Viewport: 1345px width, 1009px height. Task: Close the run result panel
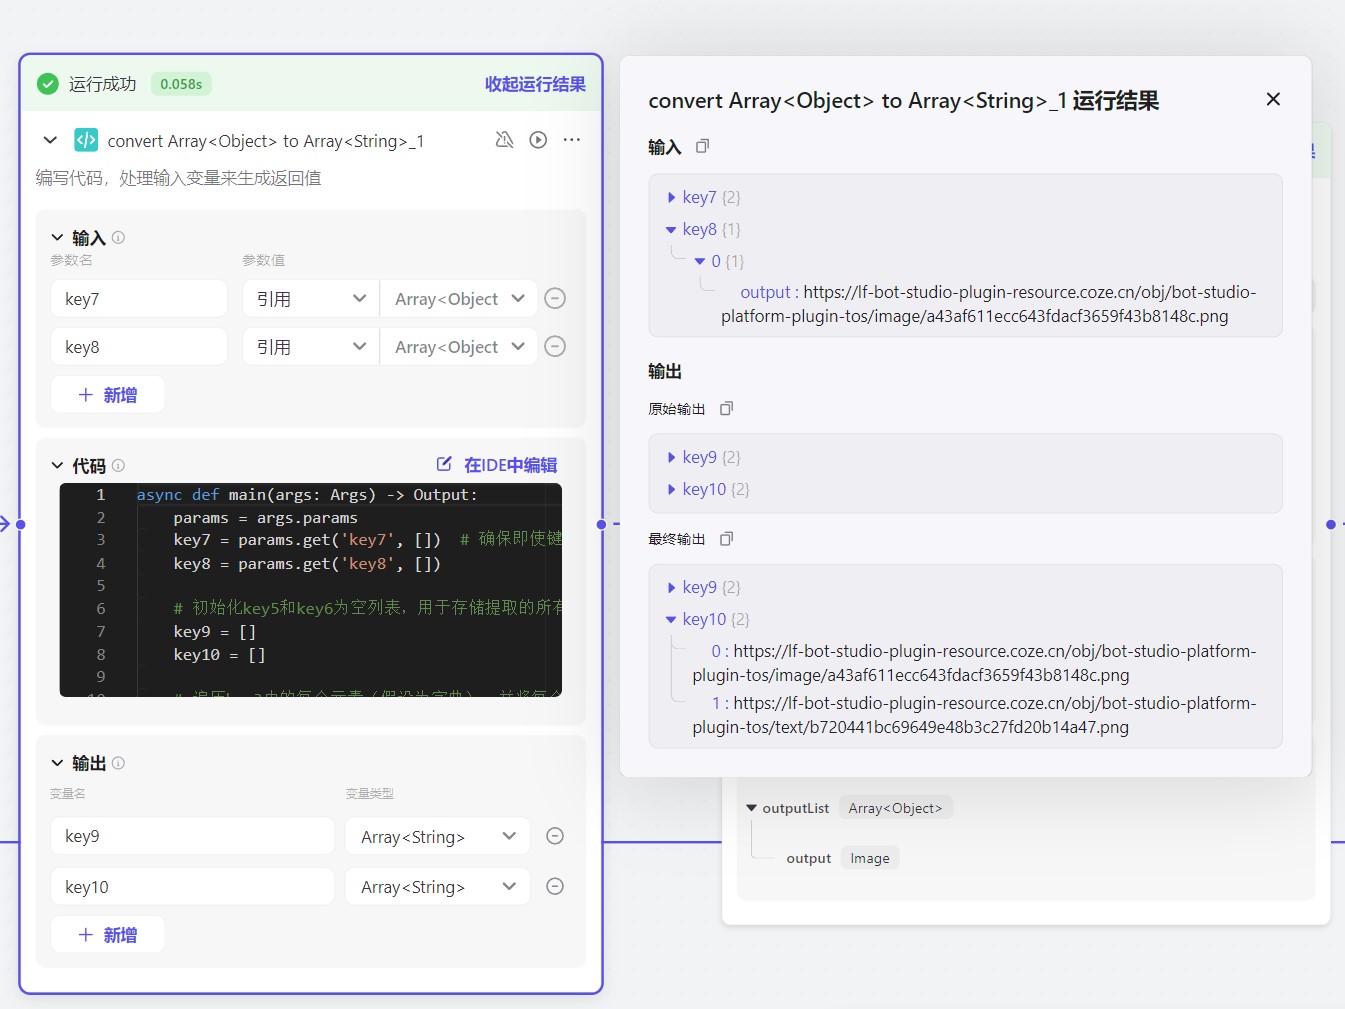tap(1273, 99)
